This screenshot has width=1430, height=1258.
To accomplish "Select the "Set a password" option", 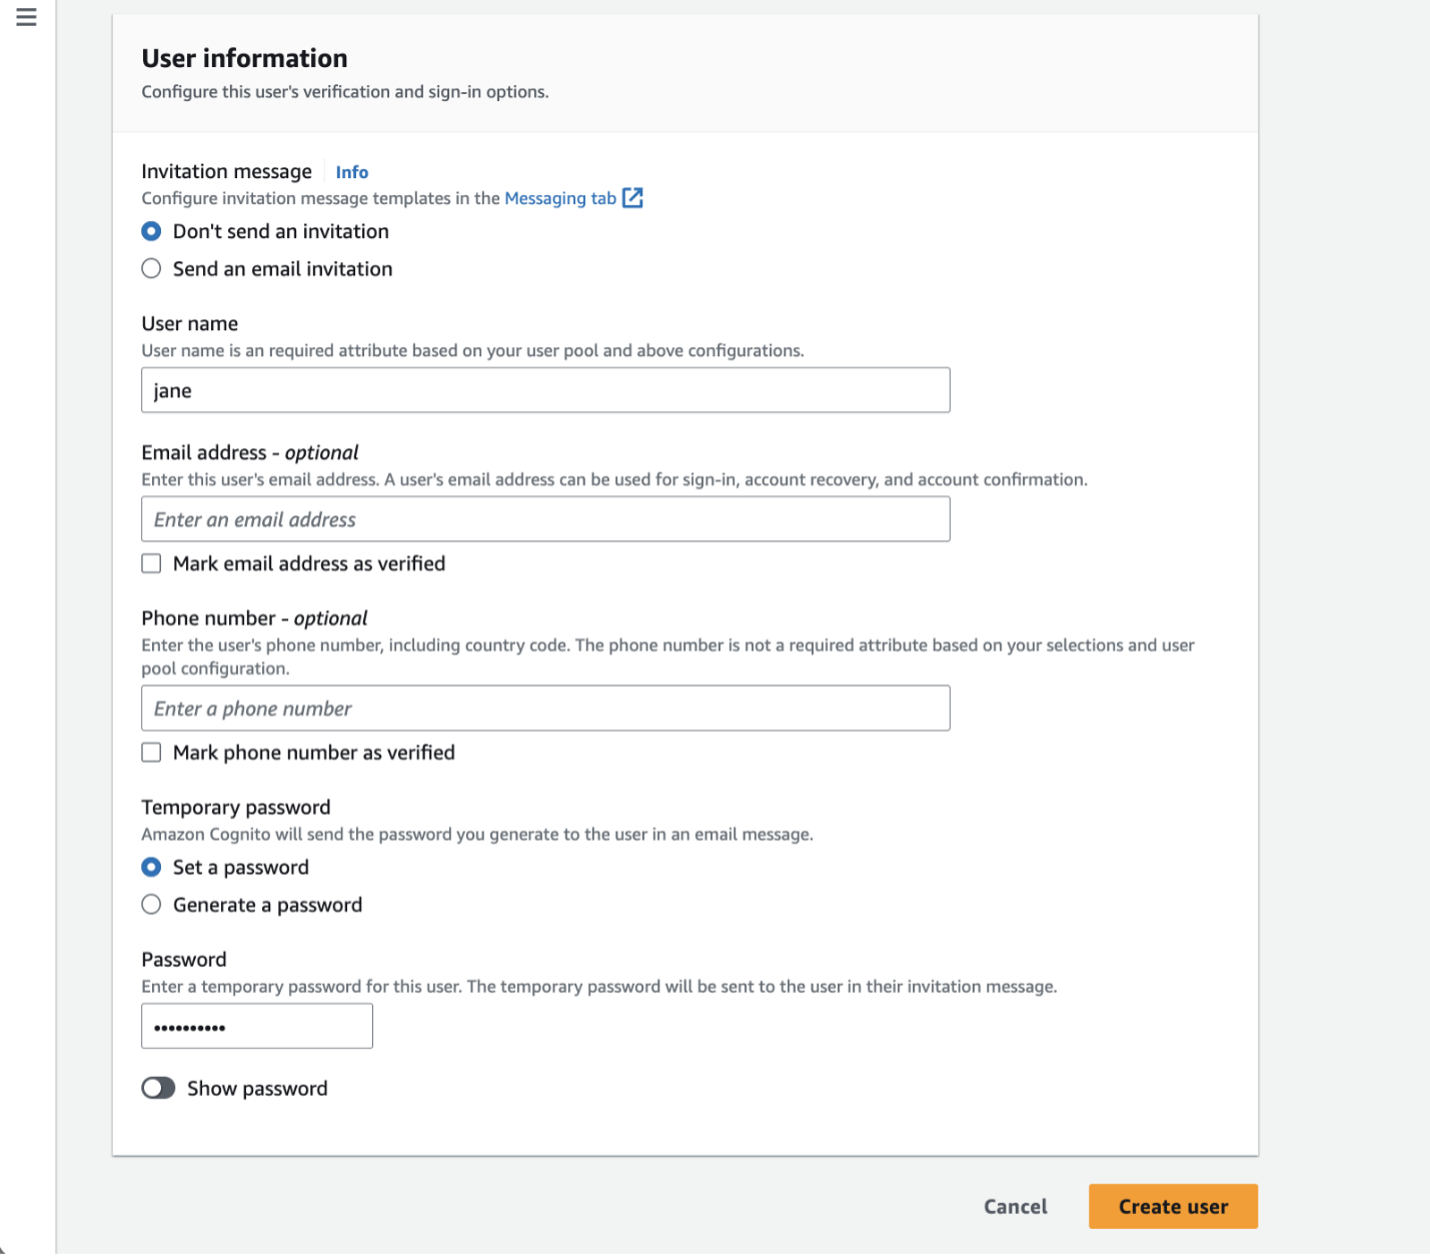I will point(151,867).
